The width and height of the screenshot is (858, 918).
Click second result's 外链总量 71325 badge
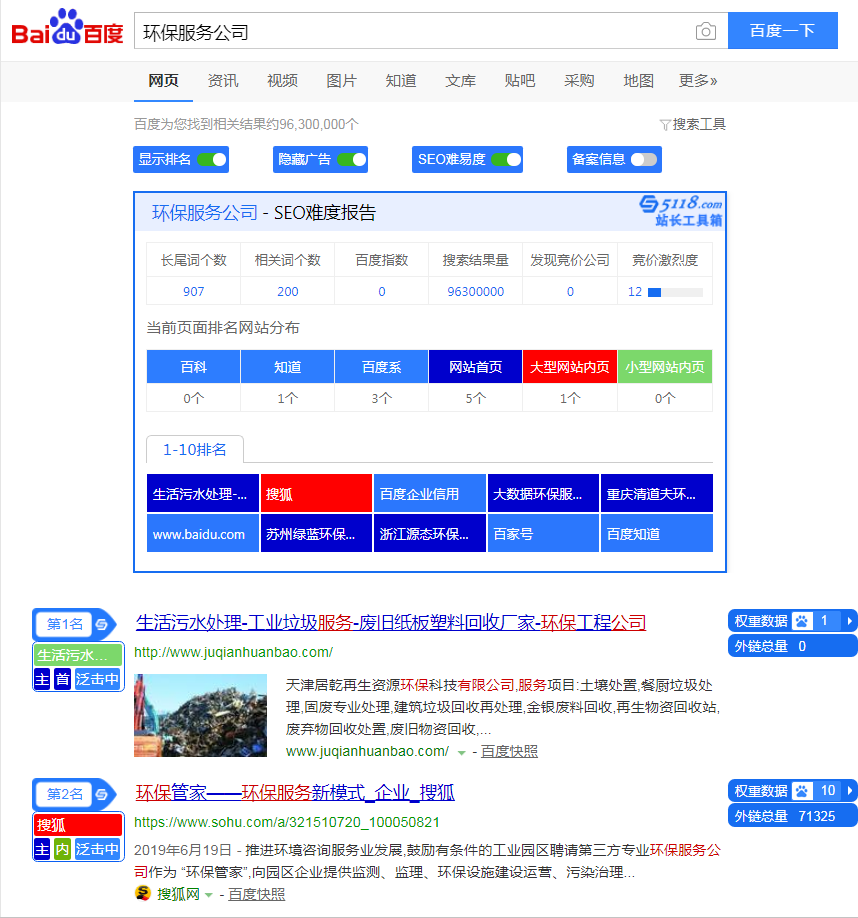coord(792,816)
